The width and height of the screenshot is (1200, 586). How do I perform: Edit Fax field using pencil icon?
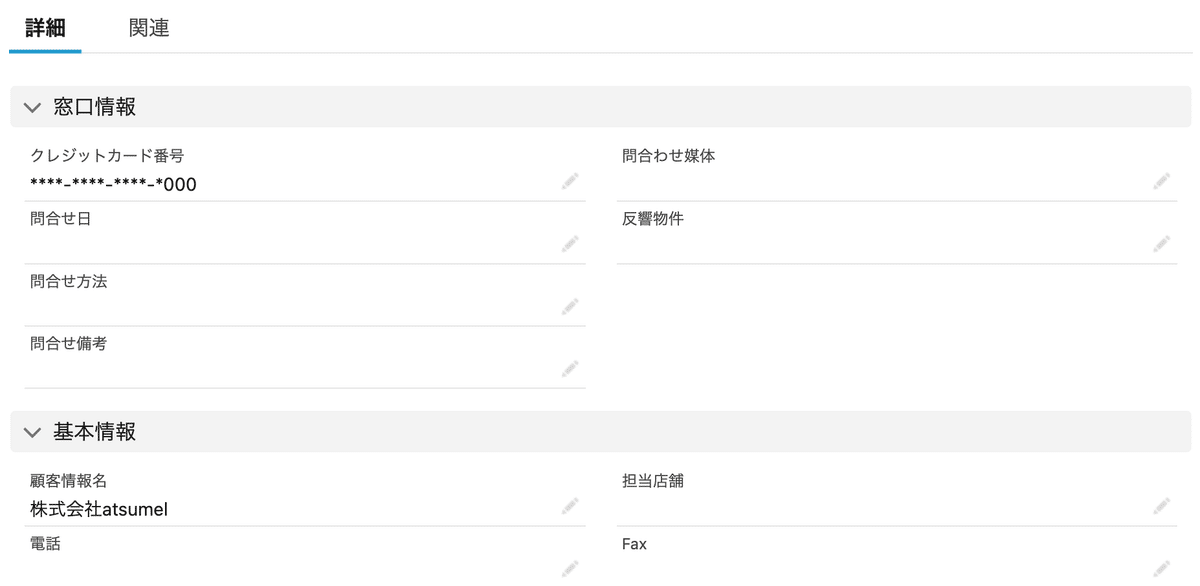1161,569
